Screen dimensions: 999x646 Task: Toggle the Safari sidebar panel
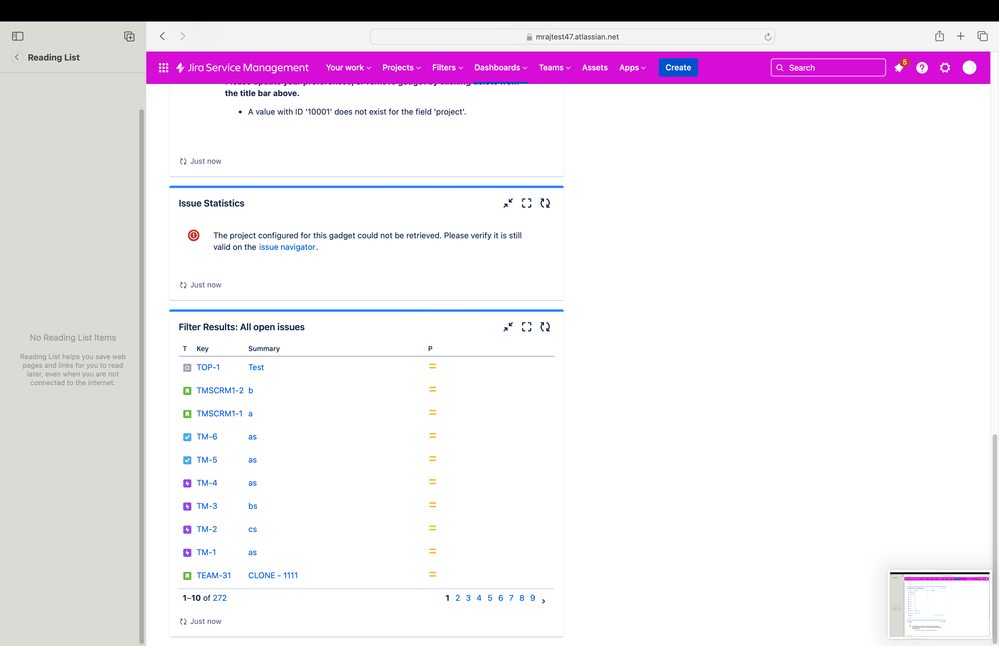tap(17, 35)
